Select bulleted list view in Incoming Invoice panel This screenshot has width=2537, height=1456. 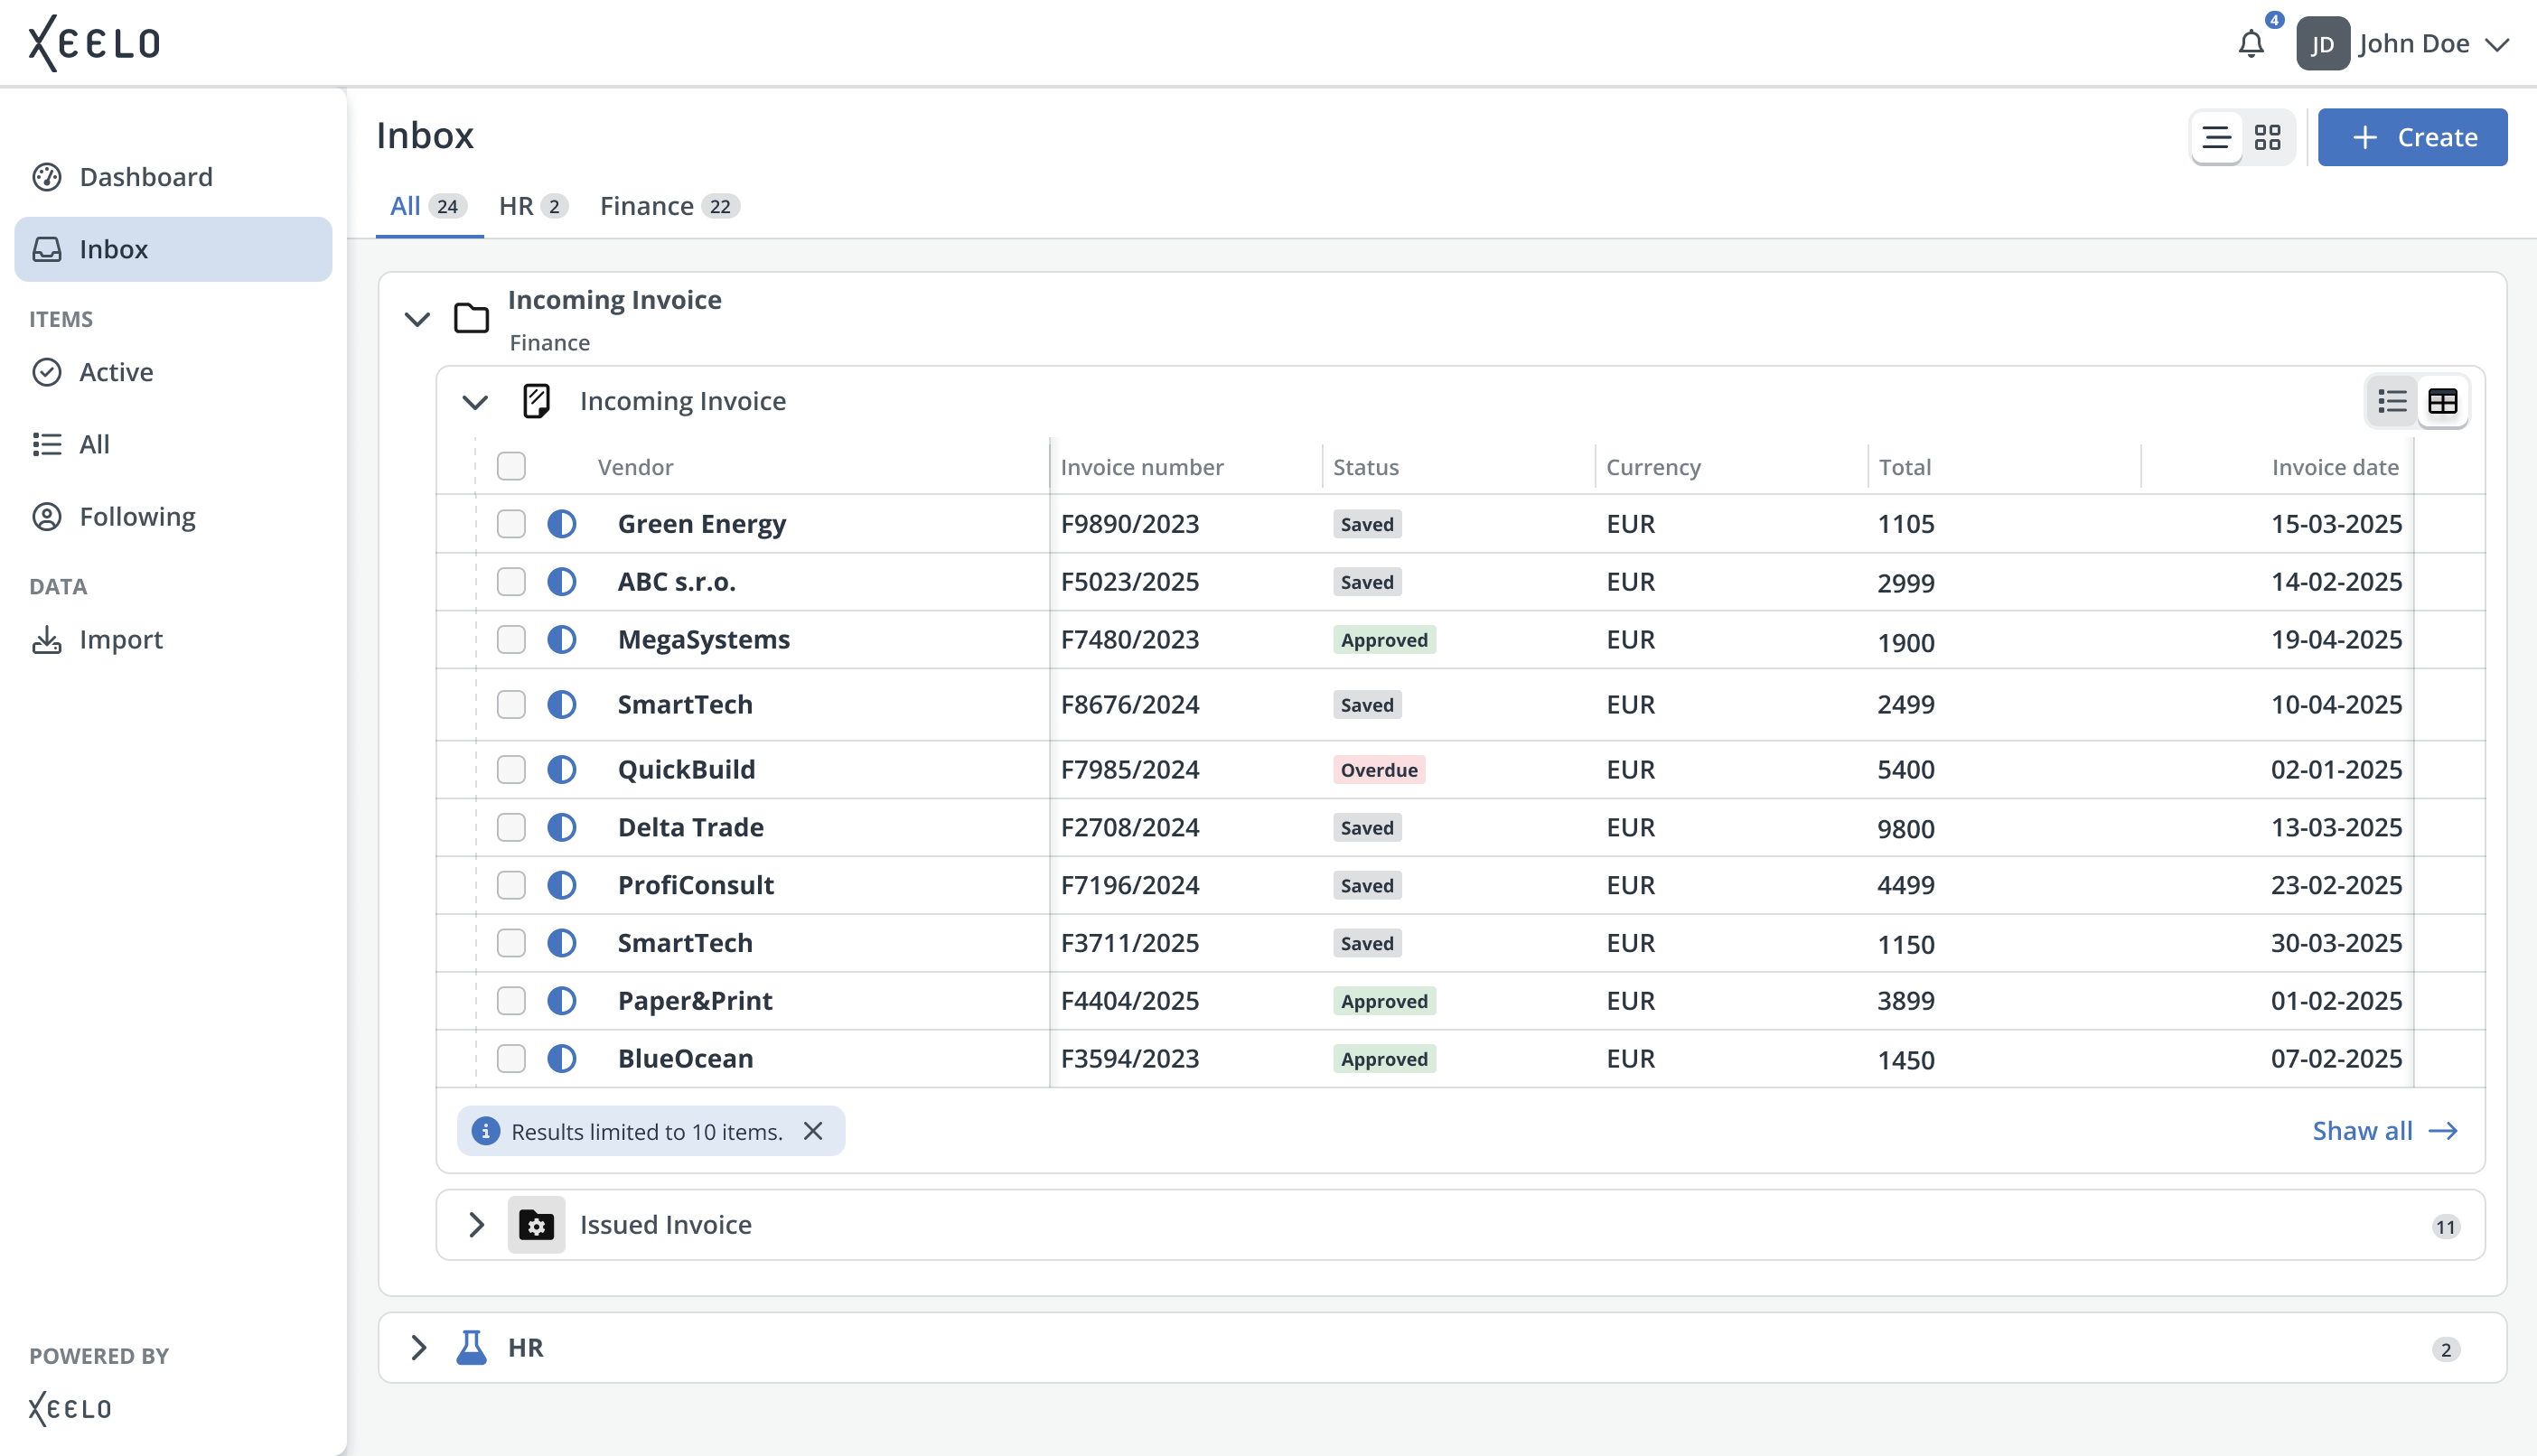pos(2392,401)
